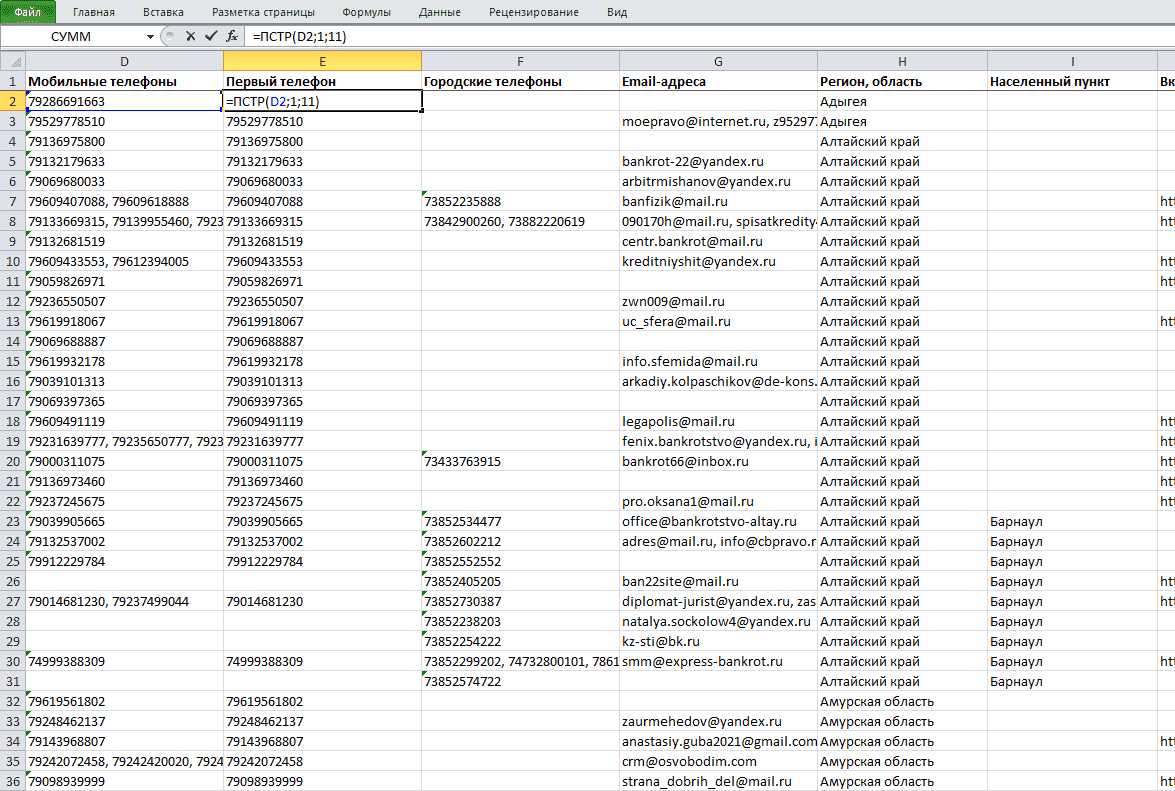Select column D header

click(124, 61)
